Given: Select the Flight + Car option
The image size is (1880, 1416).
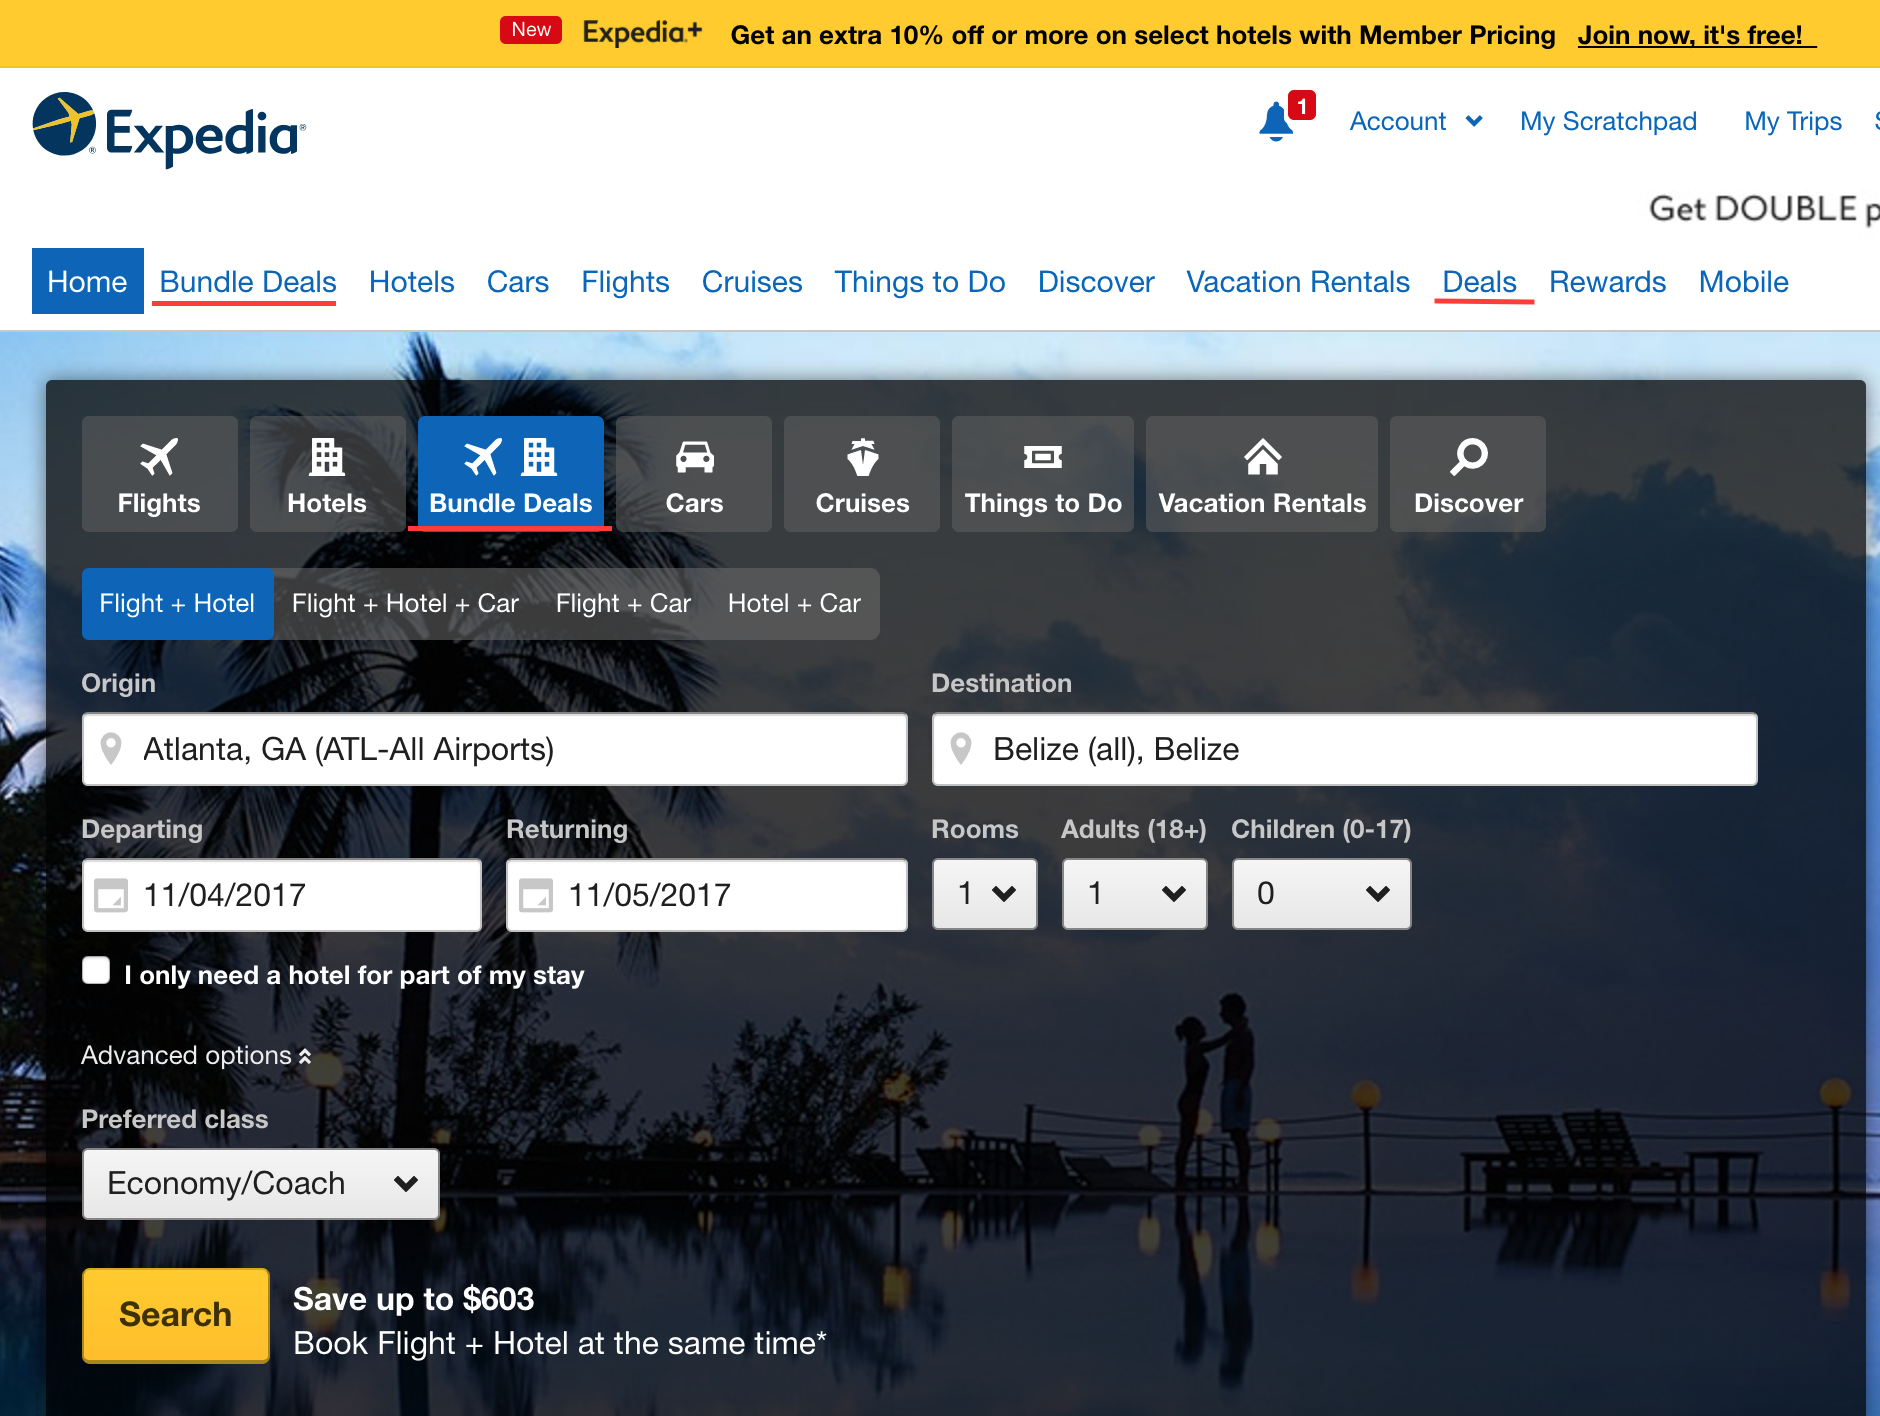Looking at the screenshot, I should click(623, 604).
